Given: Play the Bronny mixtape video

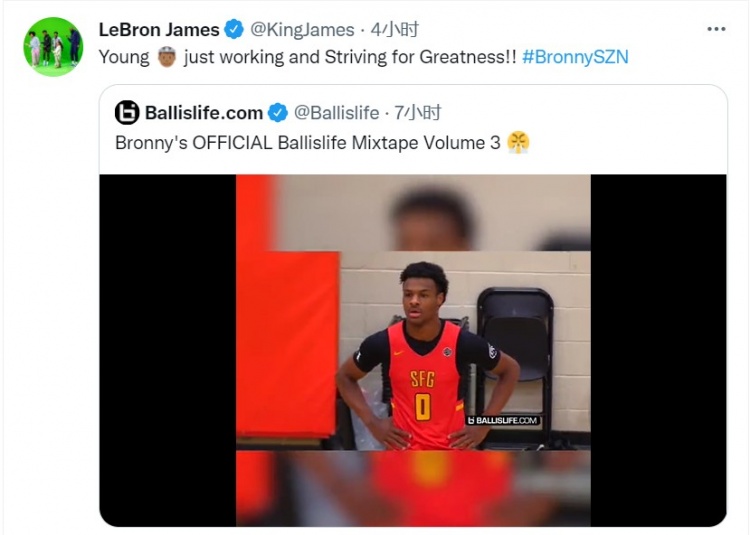Looking at the screenshot, I should click(x=413, y=350).
